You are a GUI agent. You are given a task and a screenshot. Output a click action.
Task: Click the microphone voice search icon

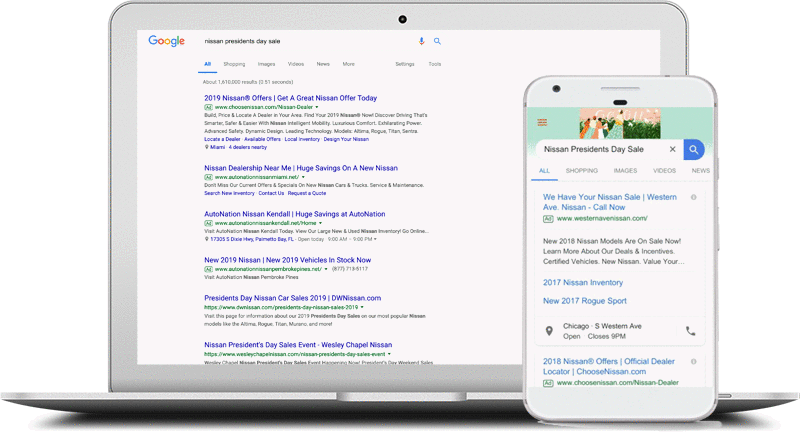pos(421,41)
